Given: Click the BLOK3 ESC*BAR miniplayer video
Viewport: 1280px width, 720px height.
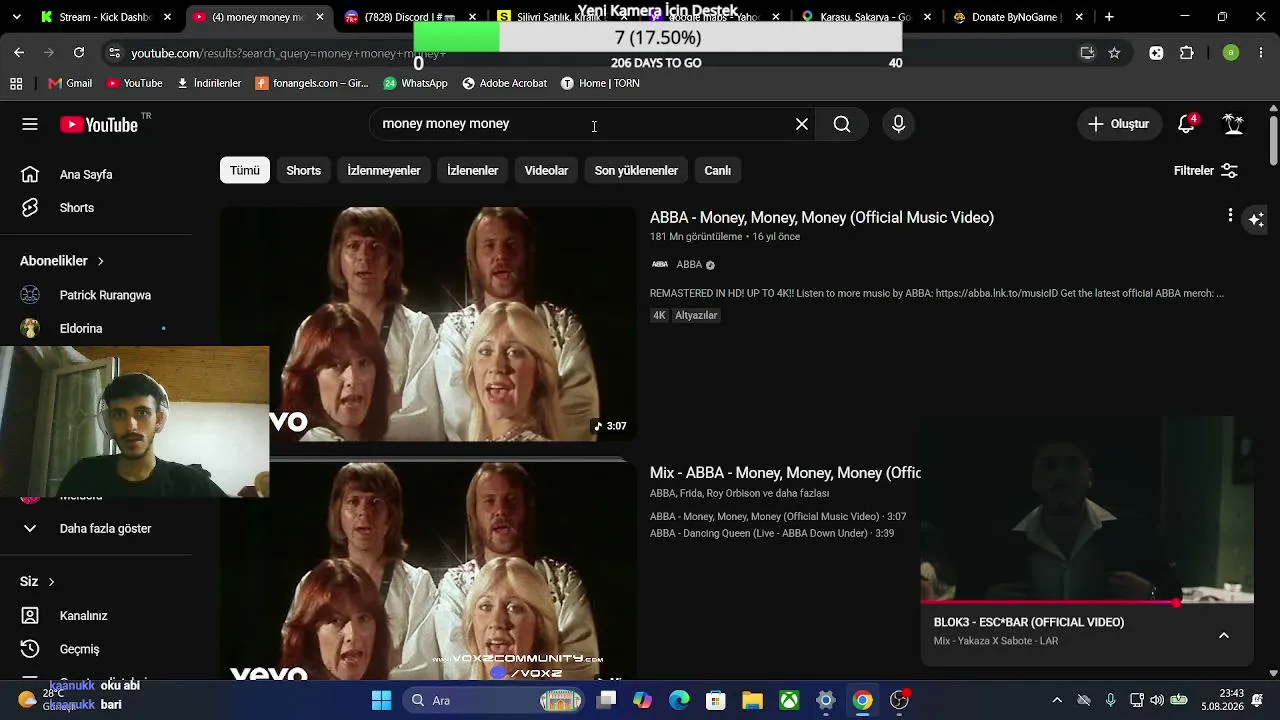Looking at the screenshot, I should click(1087, 509).
